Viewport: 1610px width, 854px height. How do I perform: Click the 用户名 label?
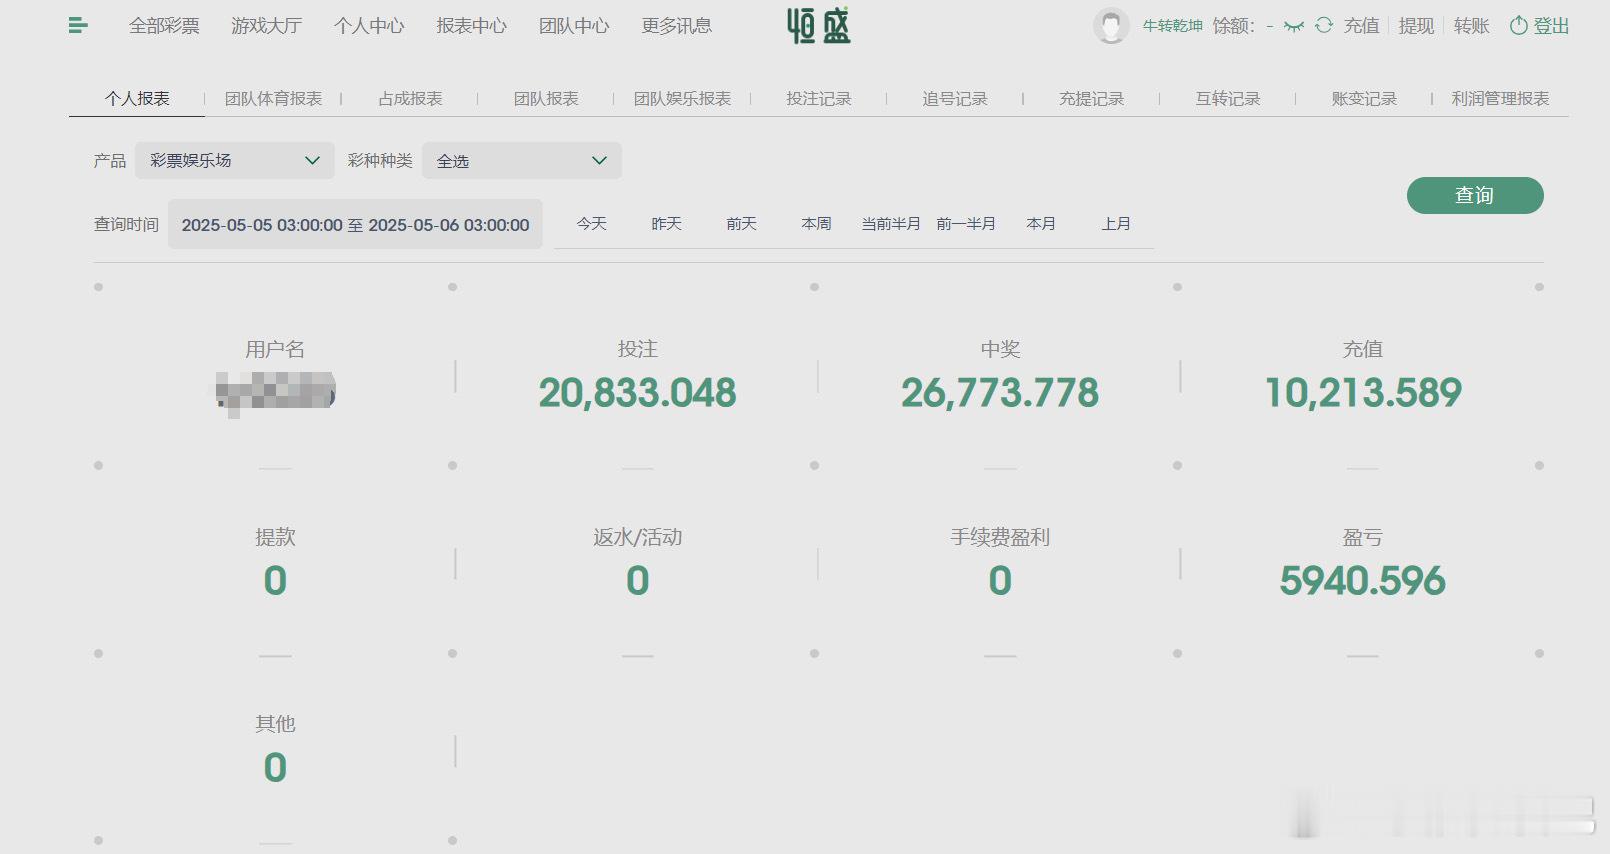click(x=275, y=349)
